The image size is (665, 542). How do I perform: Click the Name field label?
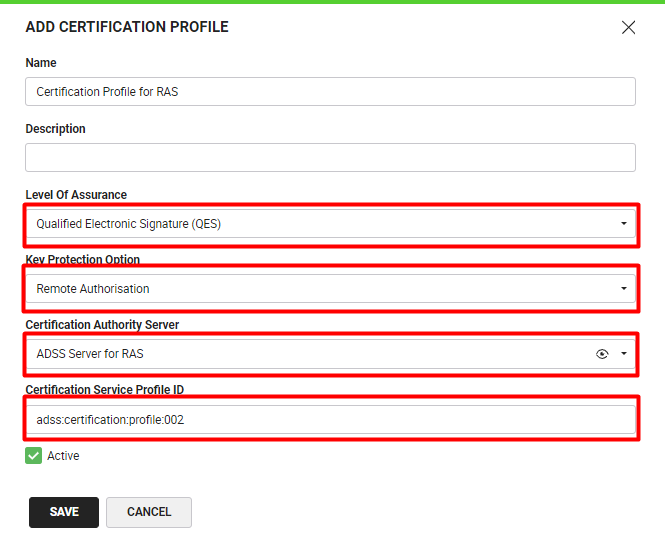41,63
